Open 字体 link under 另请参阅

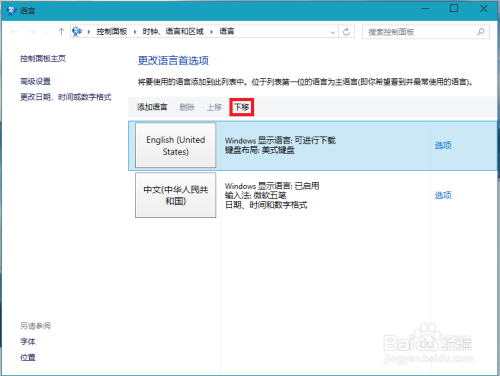28,341
